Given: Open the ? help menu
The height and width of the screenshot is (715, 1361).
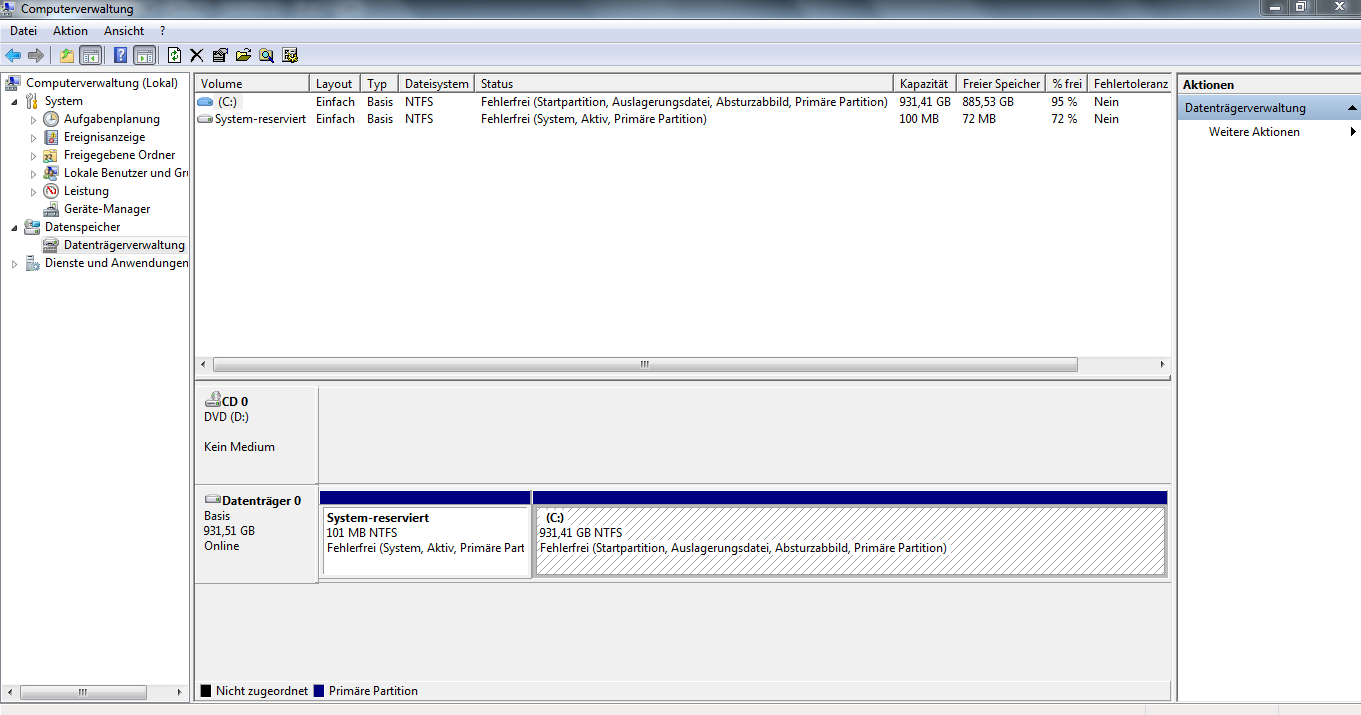Looking at the screenshot, I should 162,31.
